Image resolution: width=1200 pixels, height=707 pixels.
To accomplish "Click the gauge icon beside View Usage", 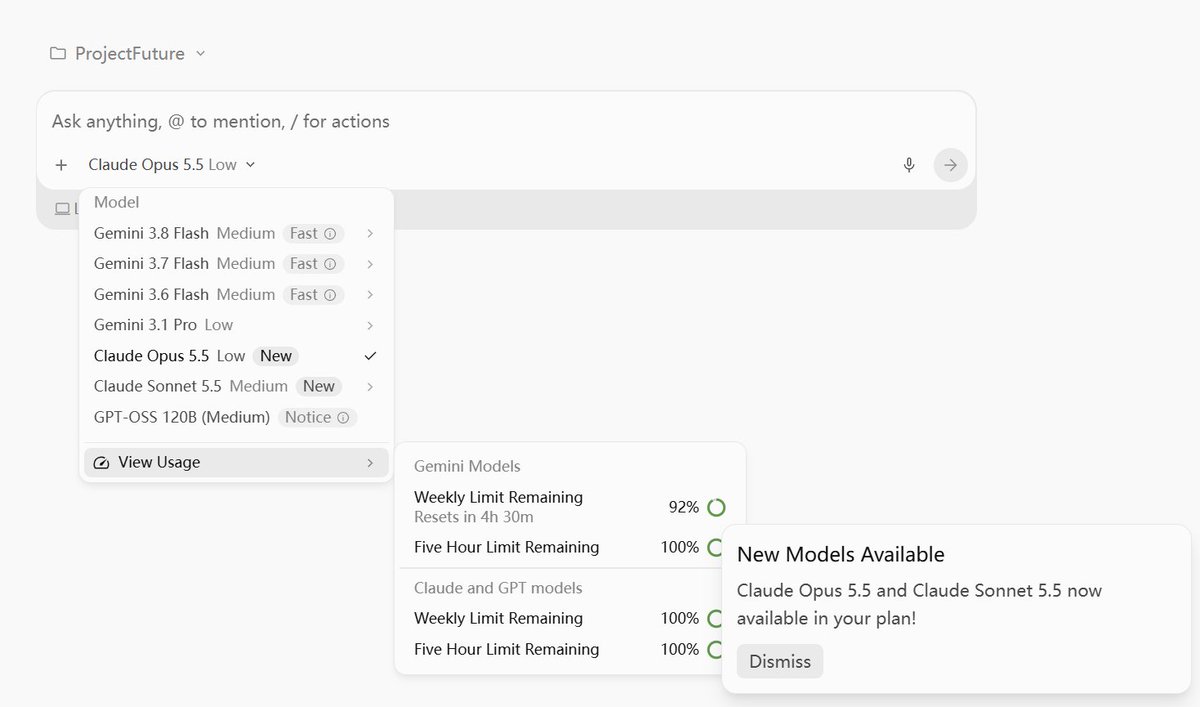I will [101, 463].
